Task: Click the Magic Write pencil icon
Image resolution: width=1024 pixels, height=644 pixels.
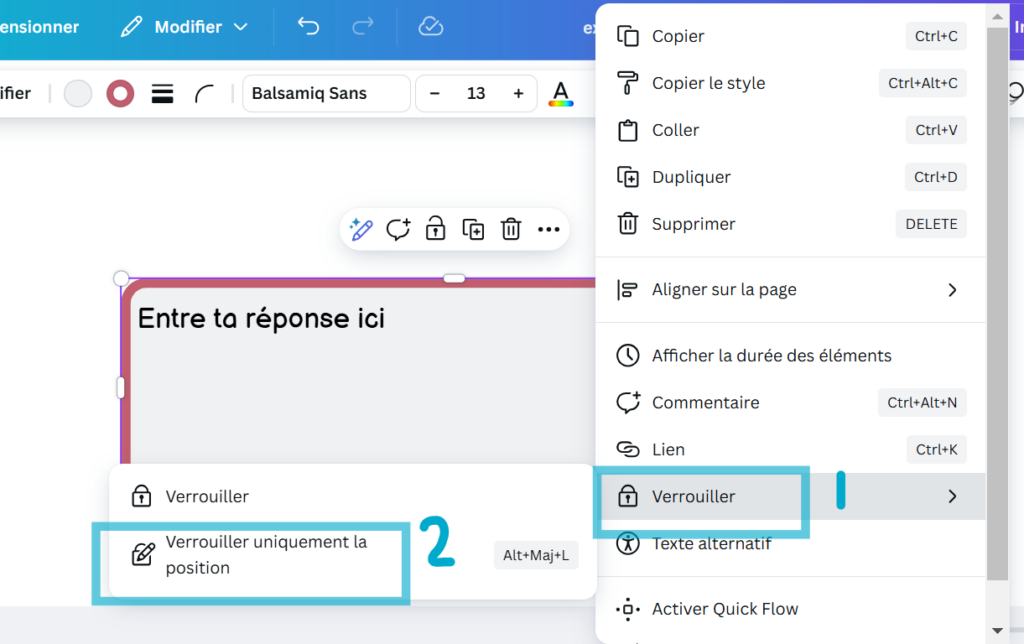Action: pos(360,229)
